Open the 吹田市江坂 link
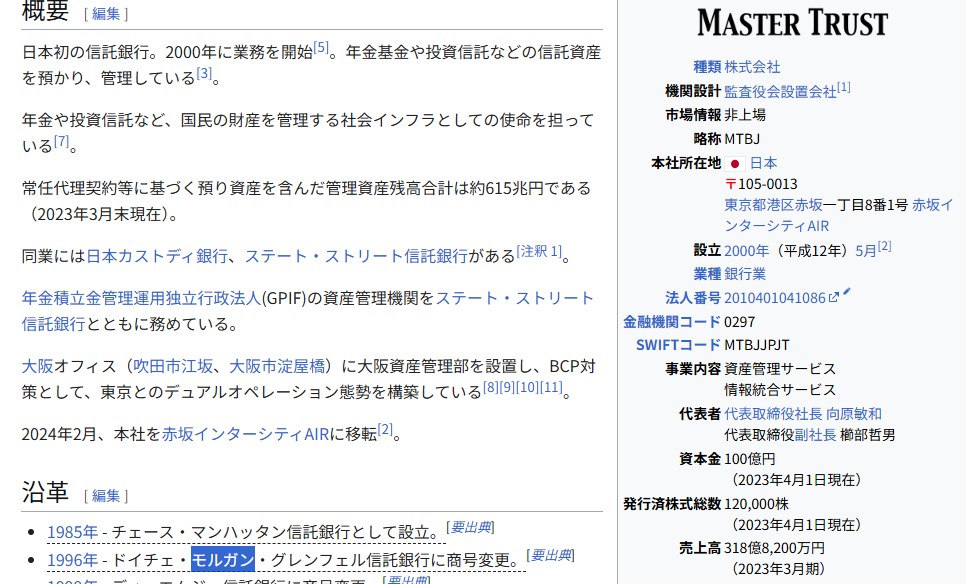966x584 pixels. click(x=173, y=367)
